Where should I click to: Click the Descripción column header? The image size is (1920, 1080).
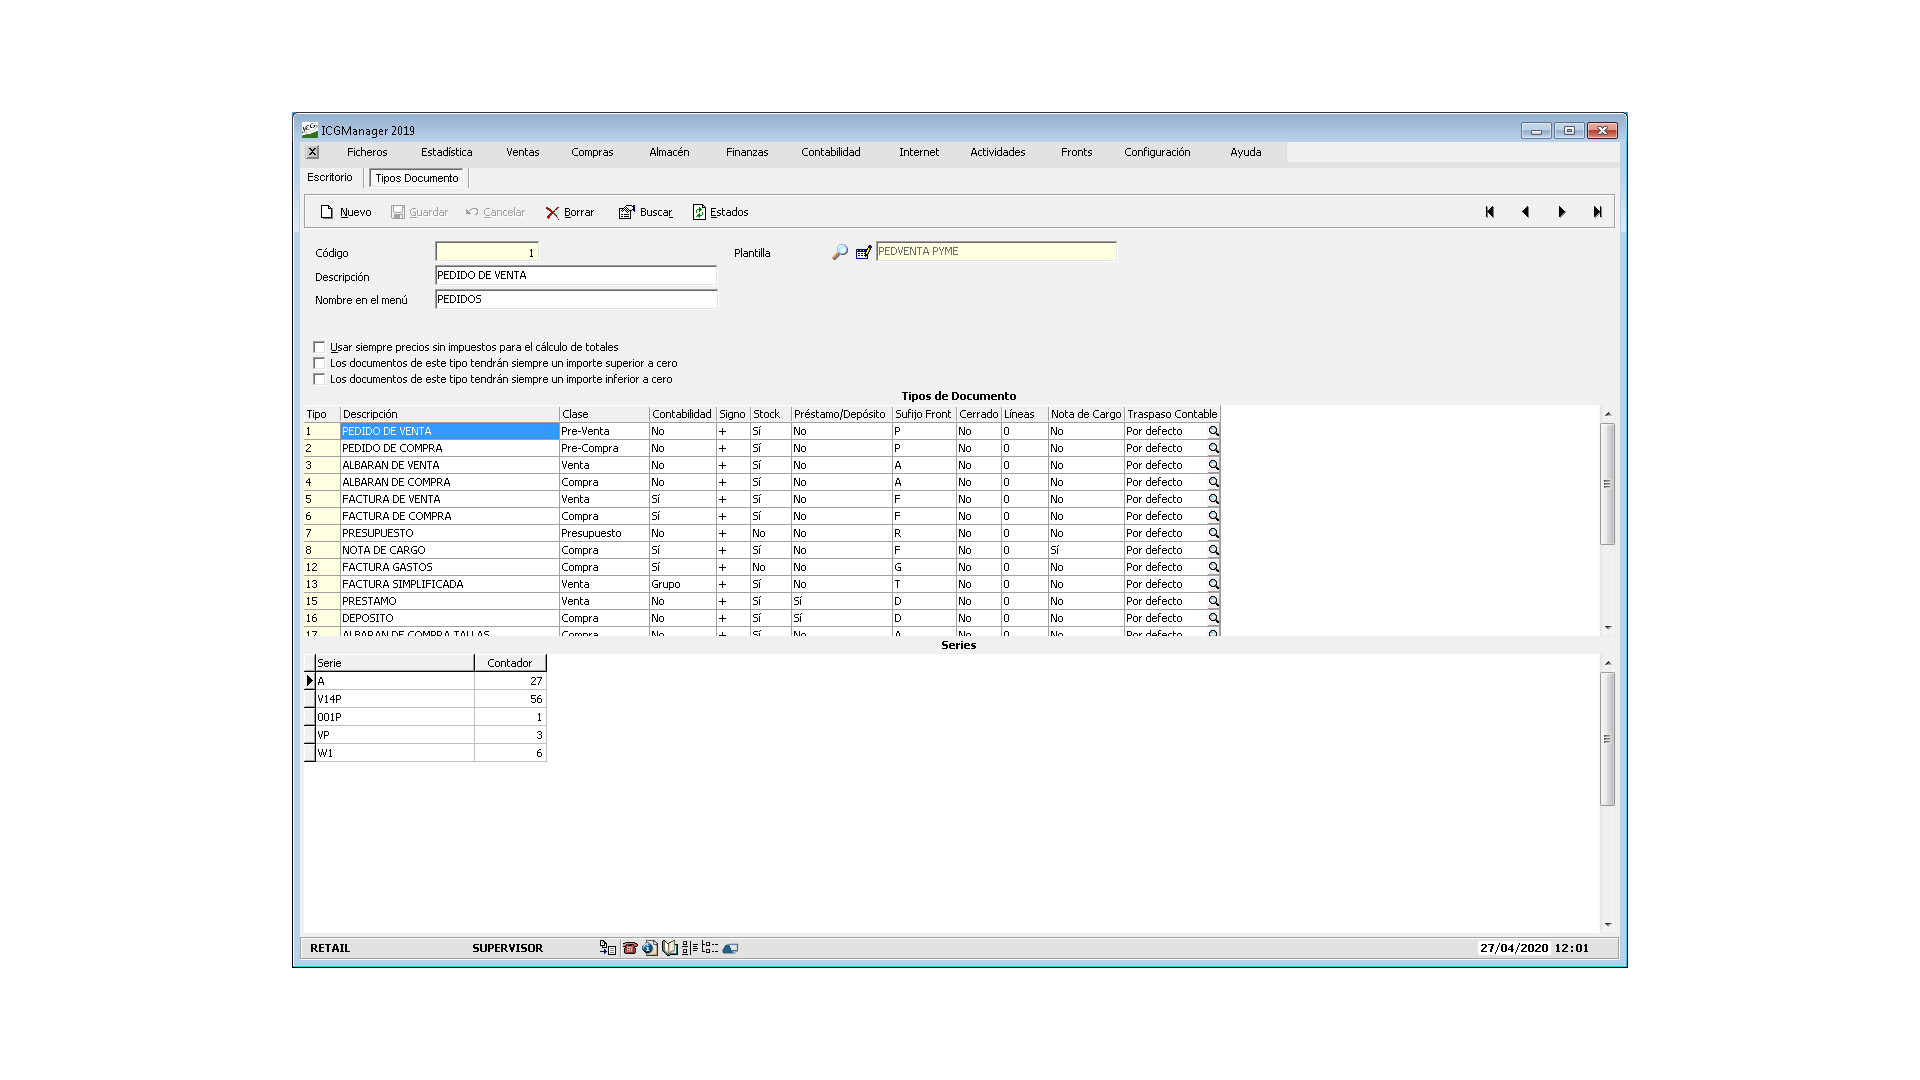(x=449, y=414)
